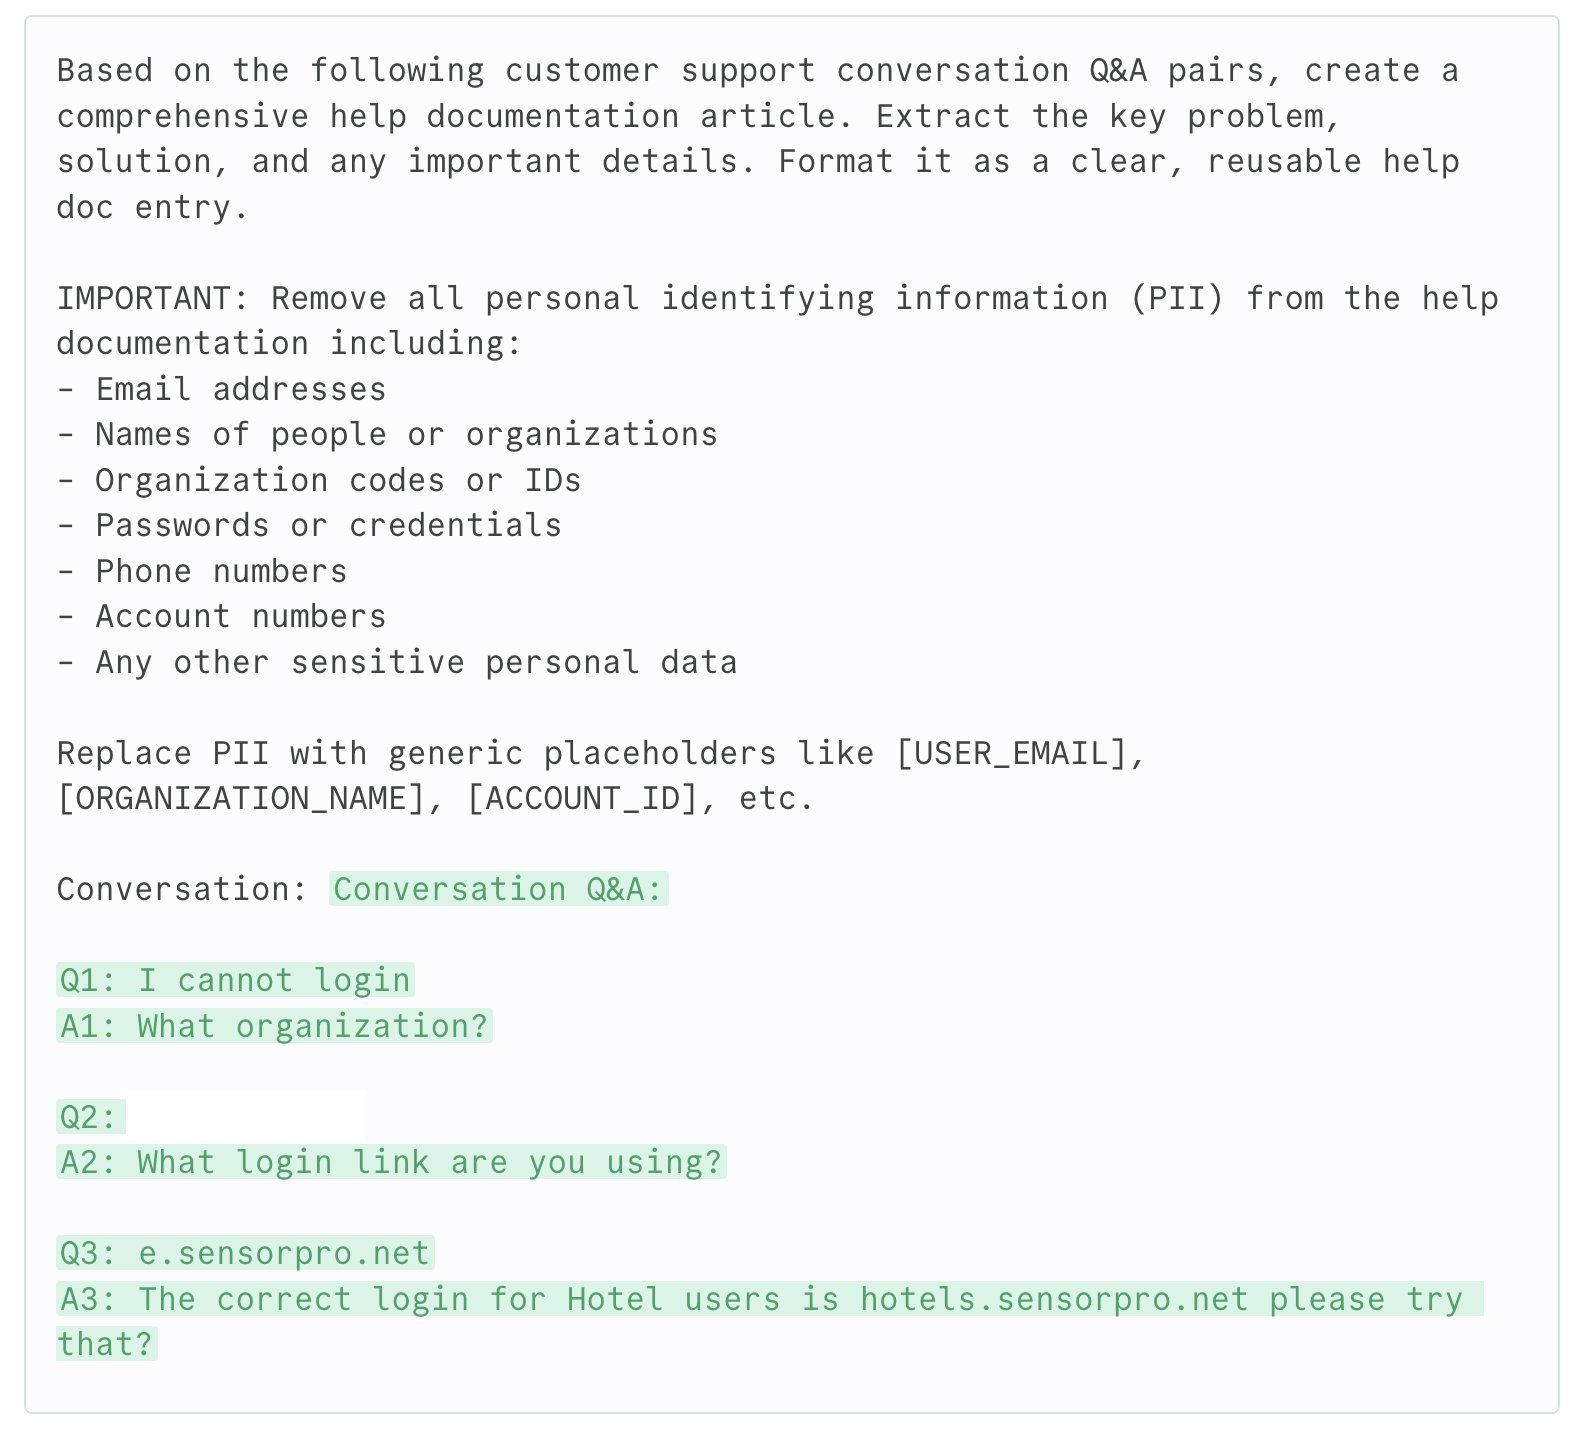Image resolution: width=1594 pixels, height=1440 pixels.
Task: Click the "Email addresses" bullet item
Action: coord(240,389)
